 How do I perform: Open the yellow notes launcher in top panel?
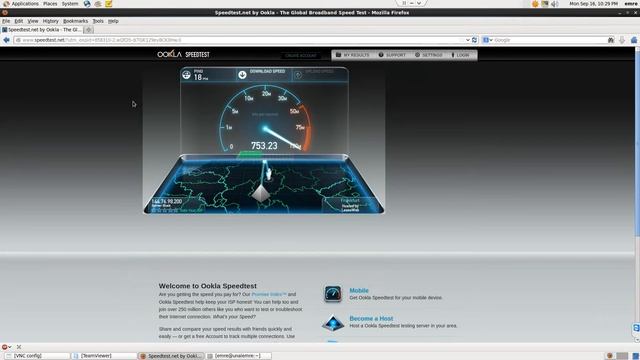[x=109, y=4]
